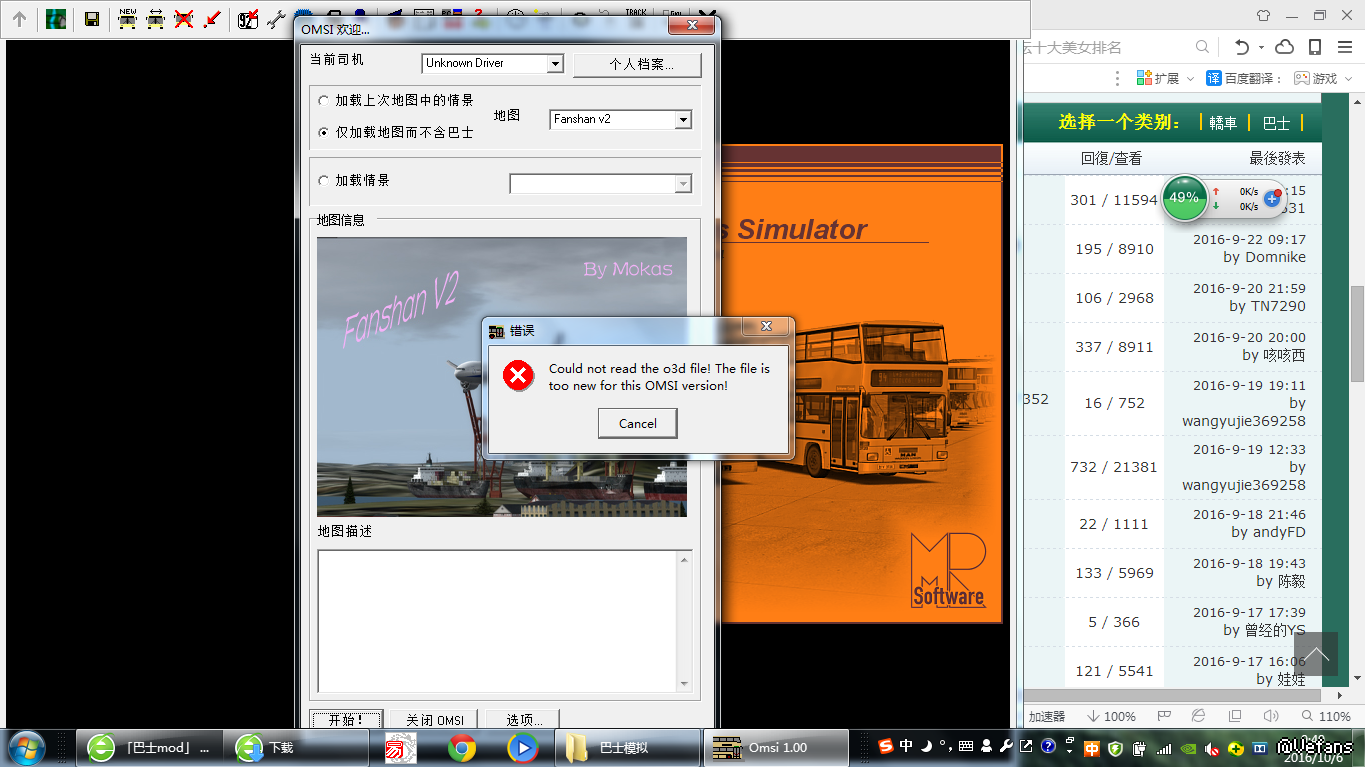The width and height of the screenshot is (1365, 767).
Task: Click the Sogou input method S icon
Action: coord(886,746)
